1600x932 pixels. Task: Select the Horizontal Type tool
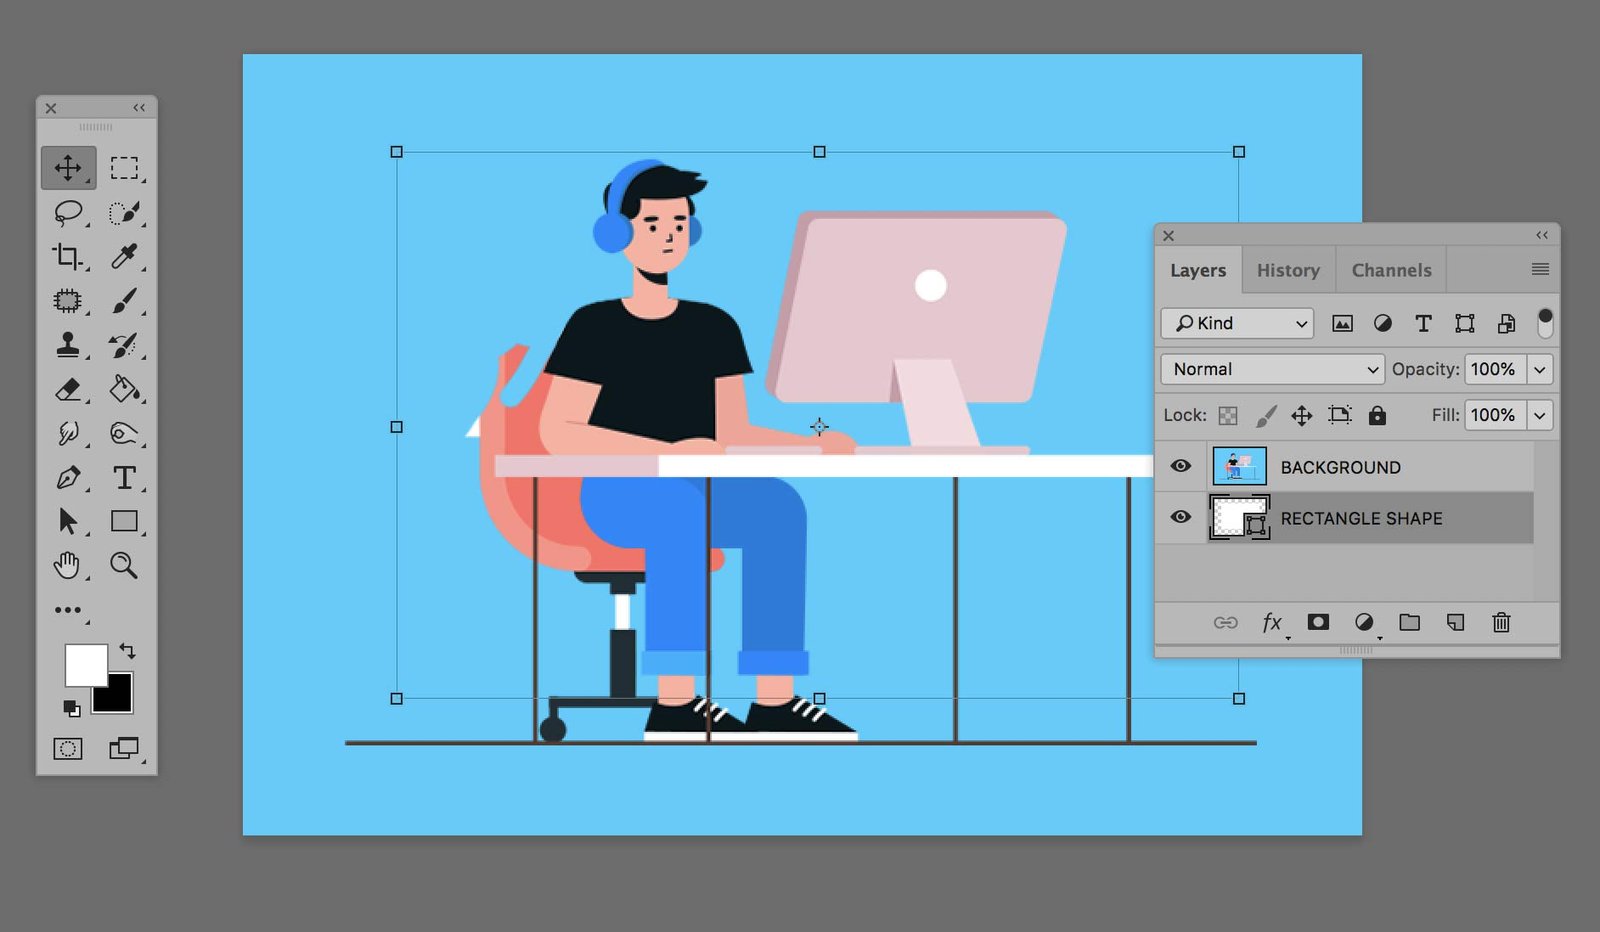pyautogui.click(x=126, y=478)
